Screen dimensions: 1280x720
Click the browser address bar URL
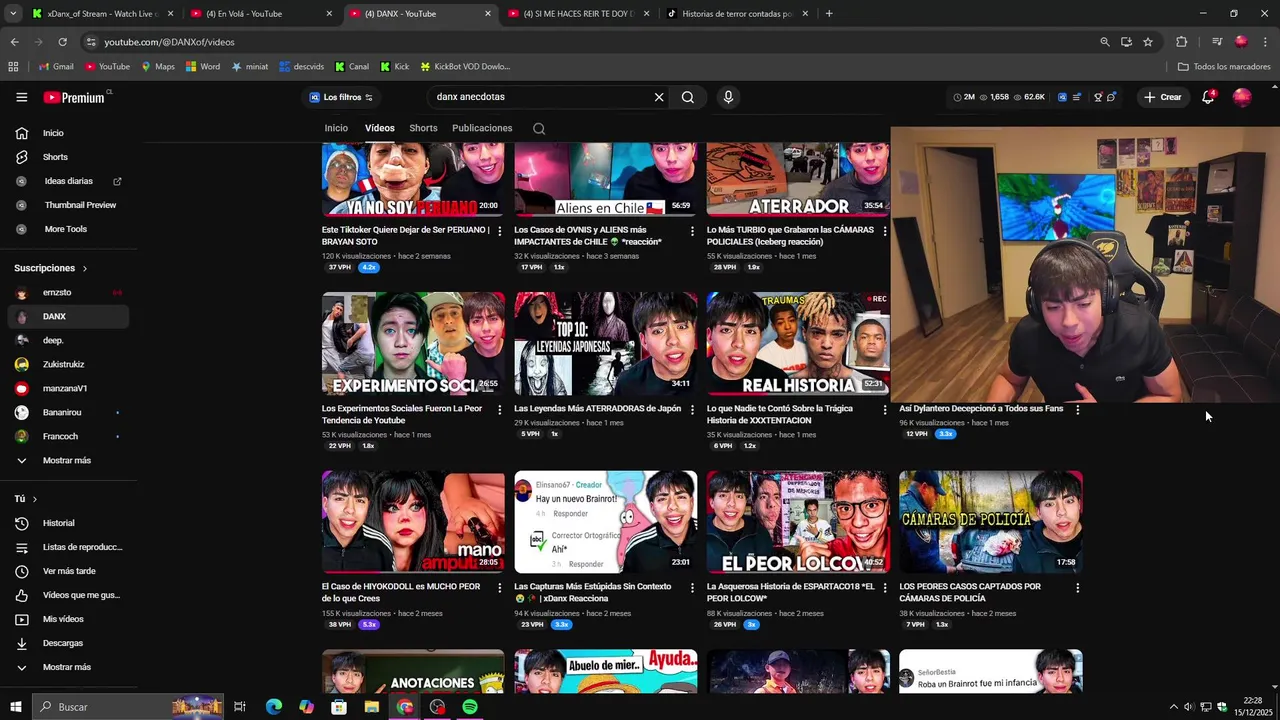[x=169, y=42]
